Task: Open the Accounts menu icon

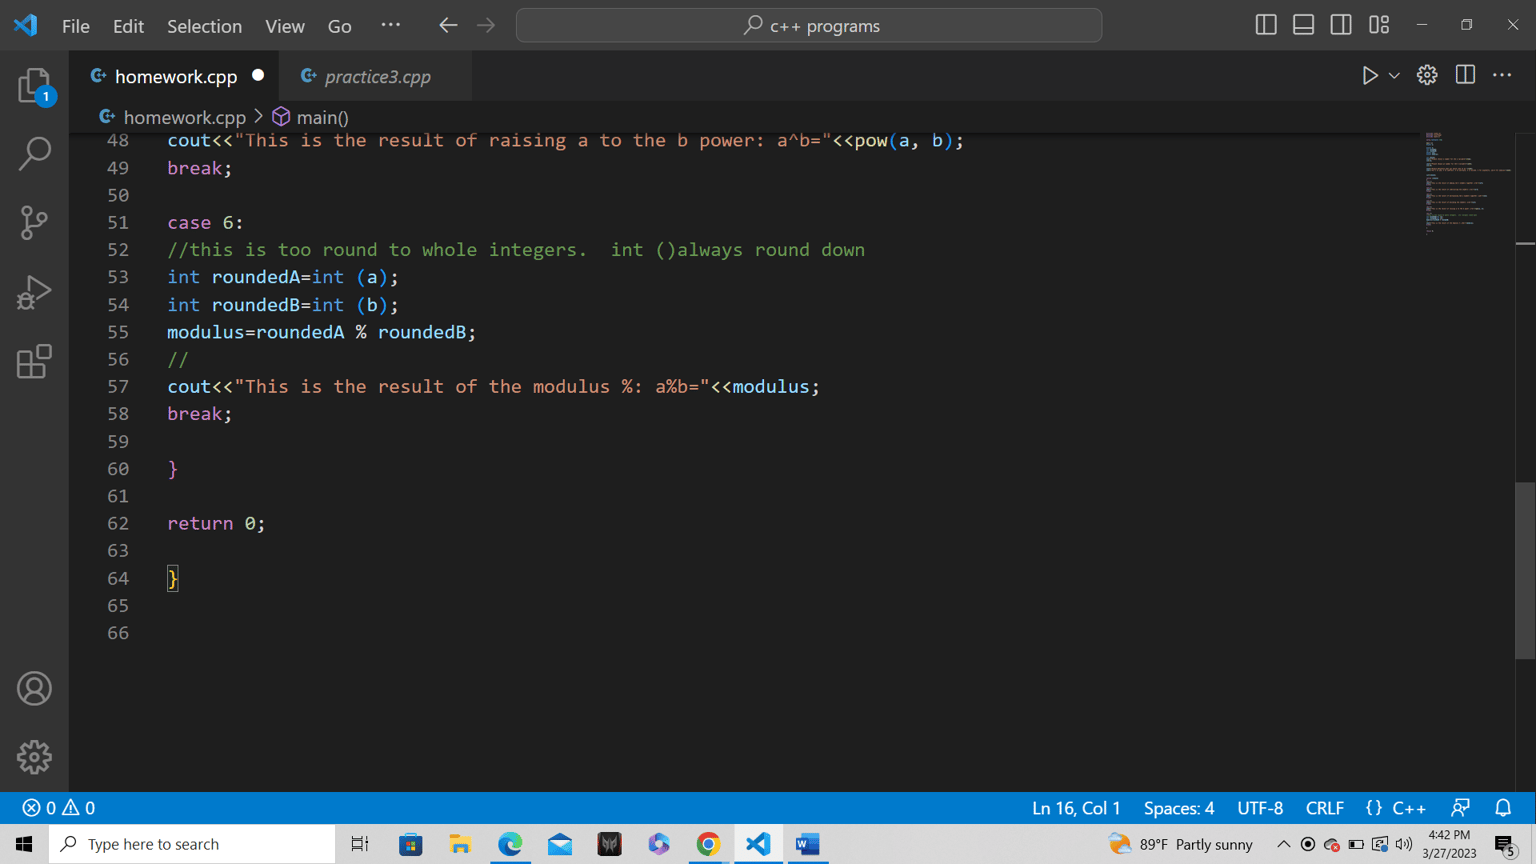Action: [34, 689]
